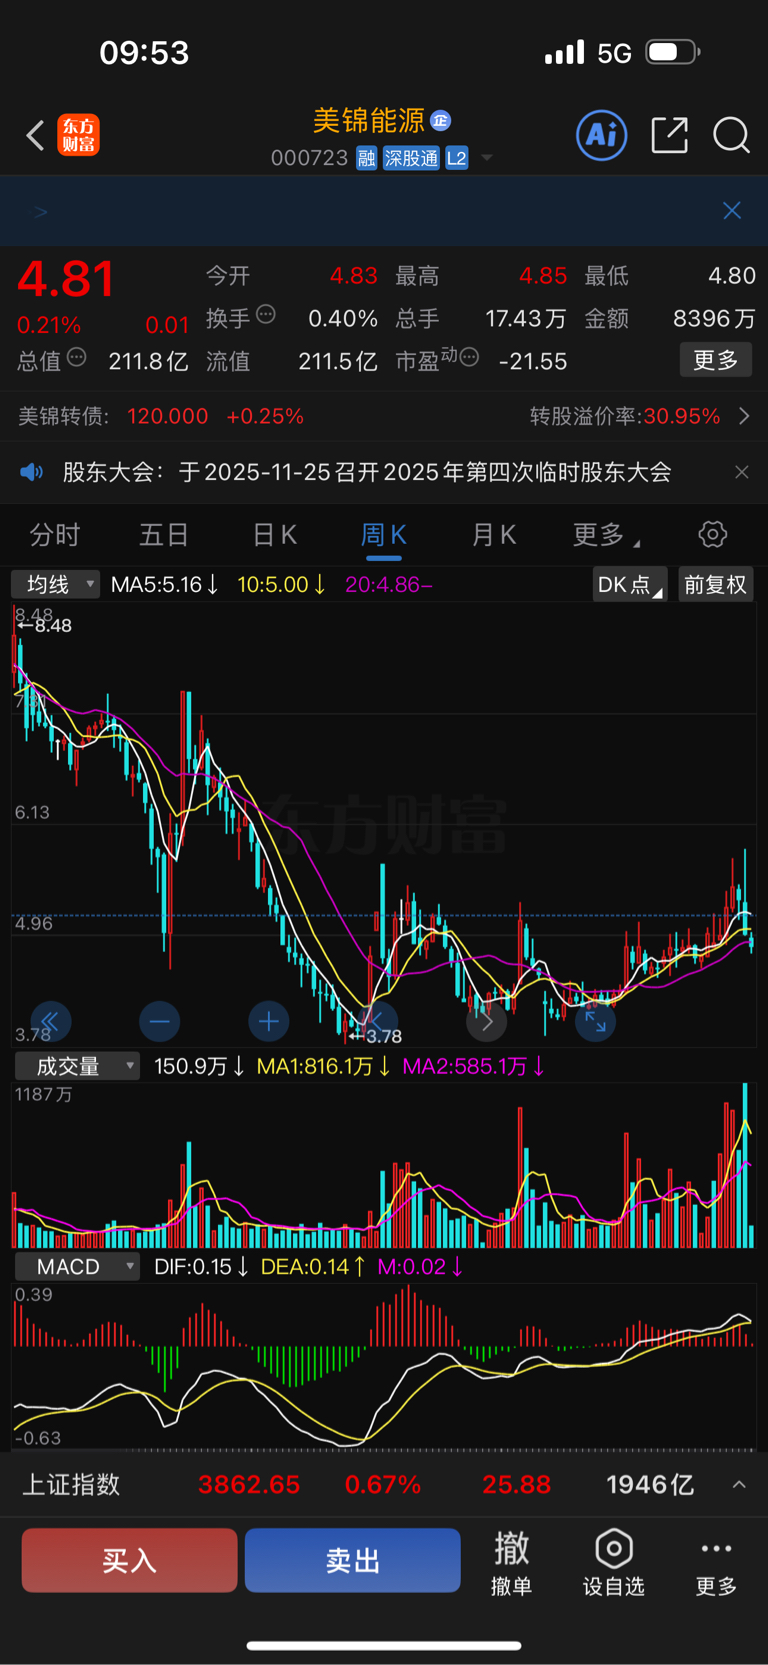768x1665 pixels.
Task: Open the 均线 indicator dropdown
Action: (x=56, y=584)
